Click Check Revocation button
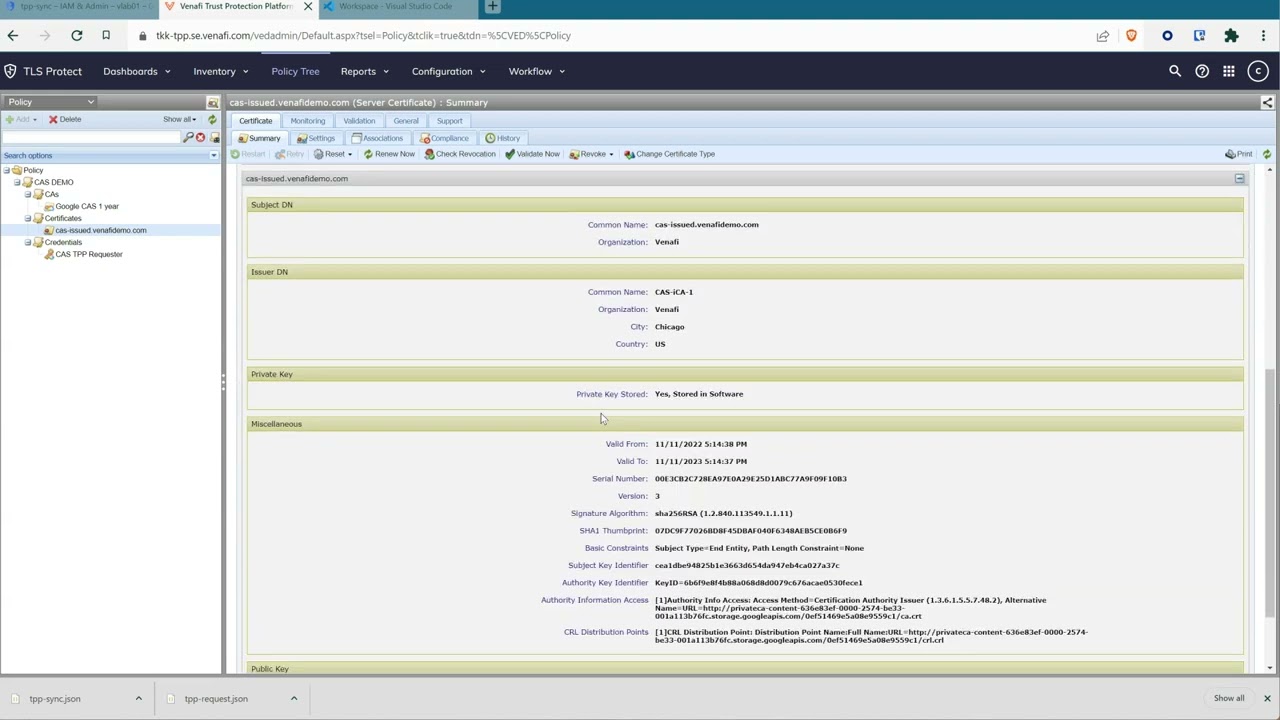1280x720 pixels. tap(460, 154)
